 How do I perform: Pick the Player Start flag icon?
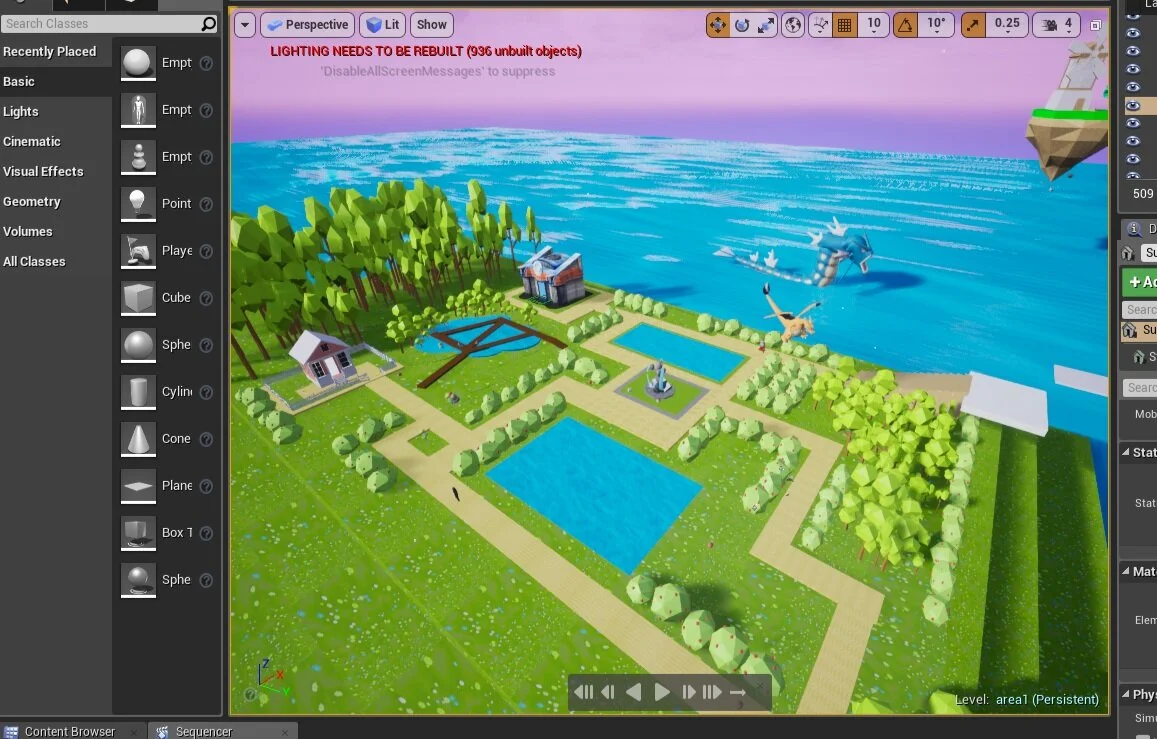[138, 251]
